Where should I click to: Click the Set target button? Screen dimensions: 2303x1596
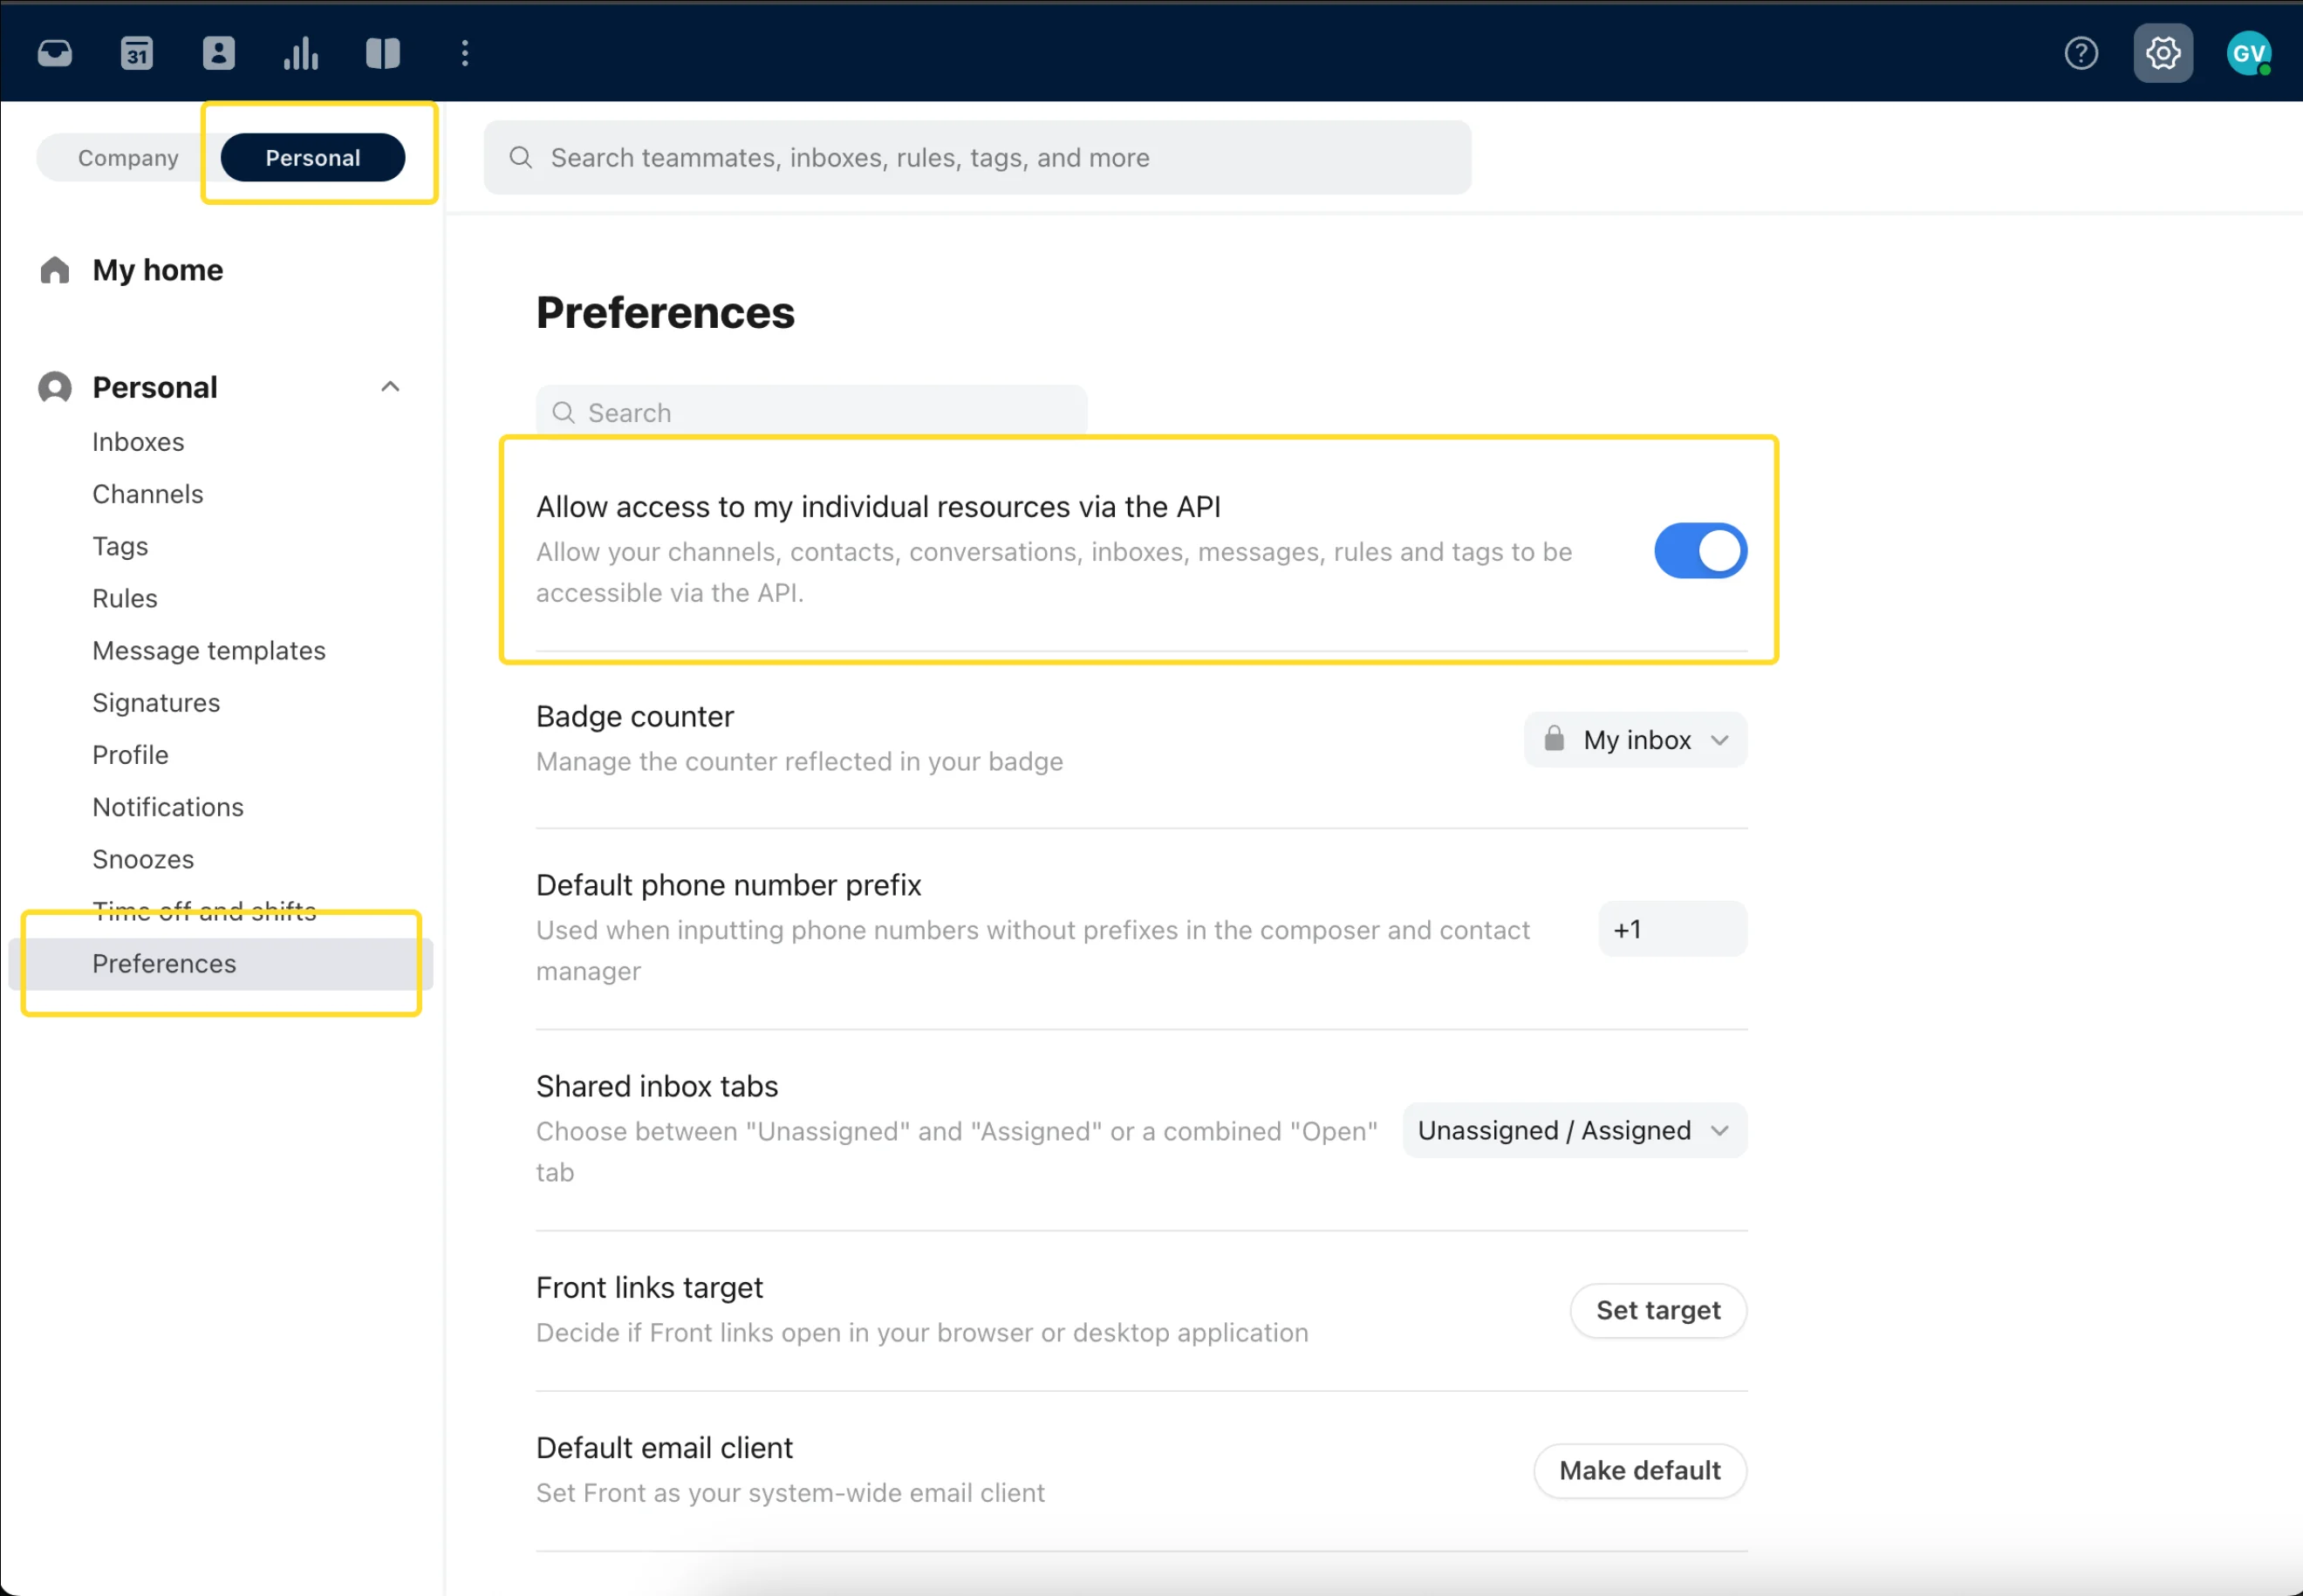tap(1658, 1310)
